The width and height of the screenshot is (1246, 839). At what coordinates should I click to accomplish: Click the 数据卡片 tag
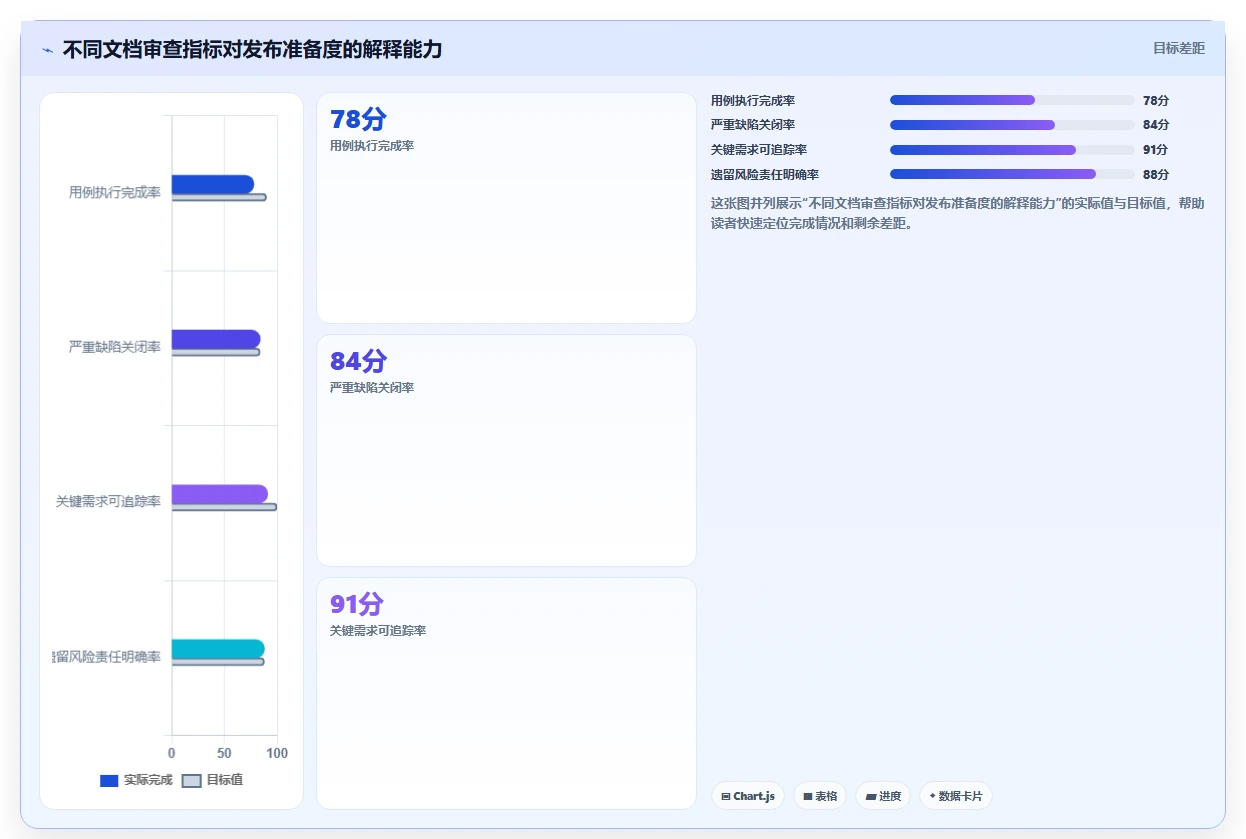click(x=956, y=796)
